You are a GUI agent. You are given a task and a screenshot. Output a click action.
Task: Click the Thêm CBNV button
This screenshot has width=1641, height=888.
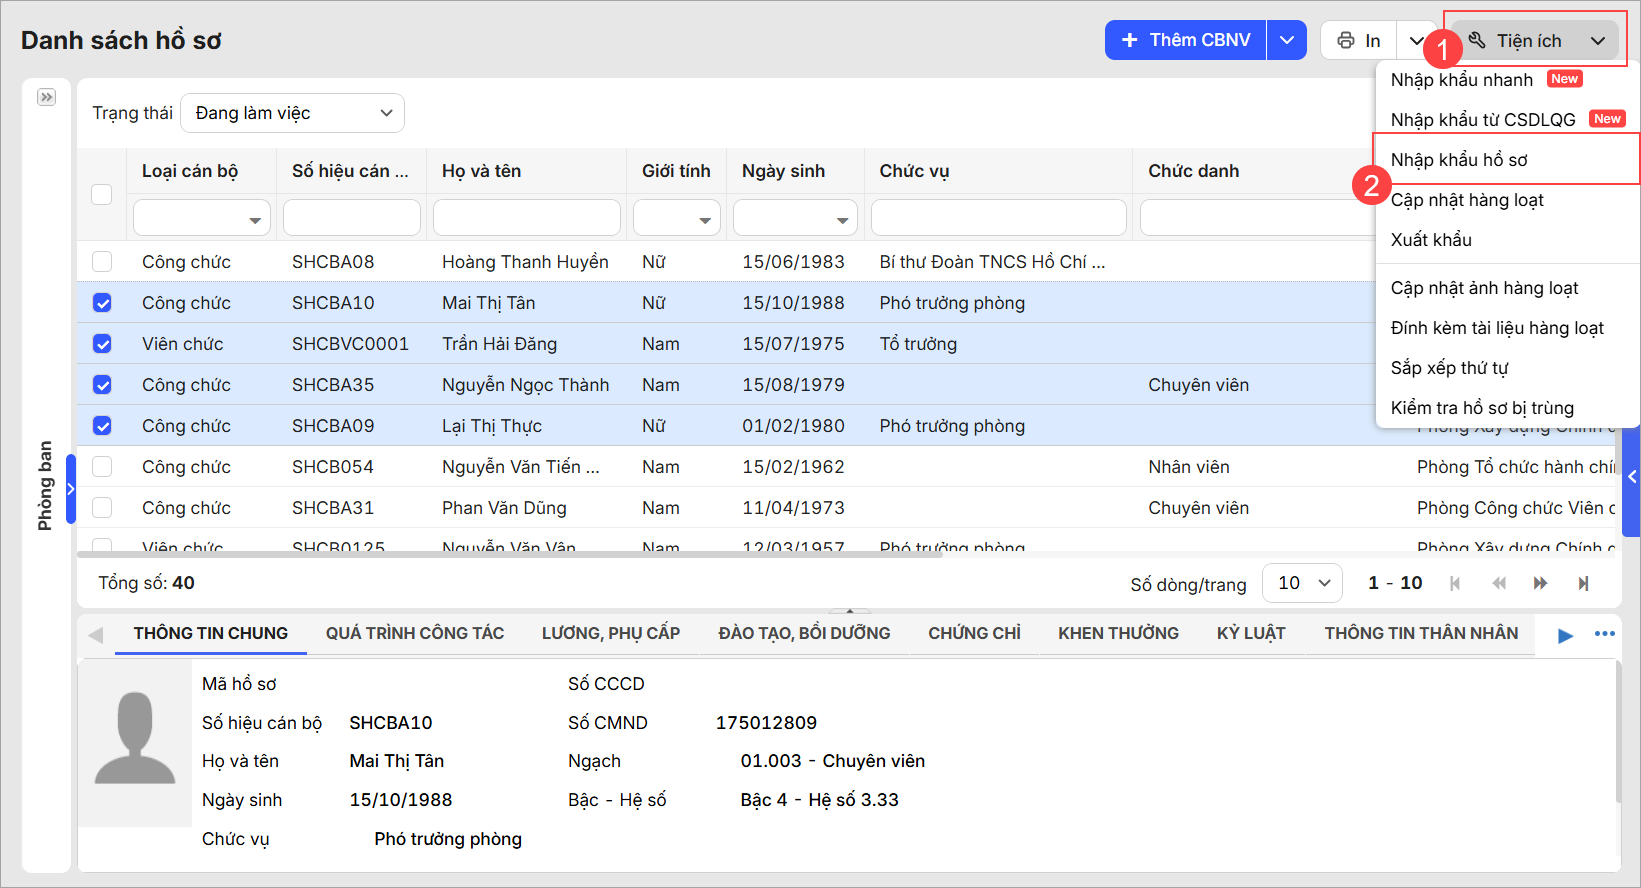(1186, 40)
